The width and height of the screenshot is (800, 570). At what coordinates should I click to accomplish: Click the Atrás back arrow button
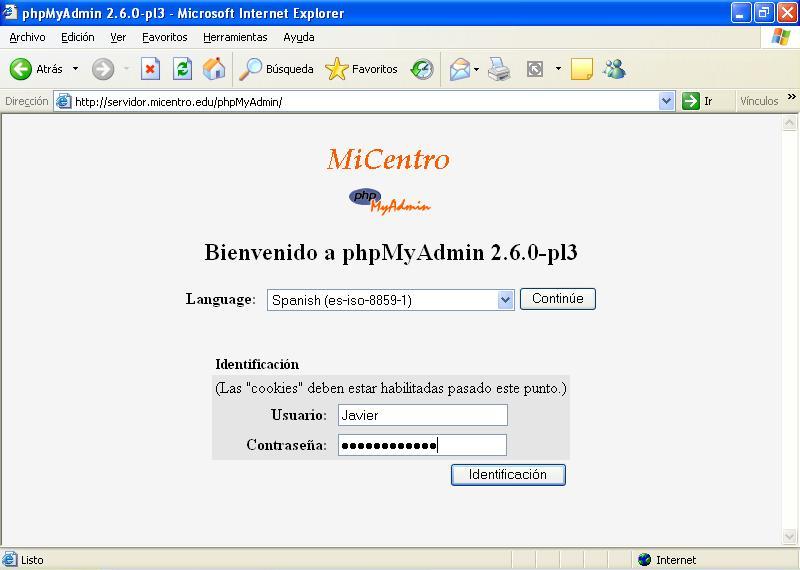pyautogui.click(x=22, y=69)
